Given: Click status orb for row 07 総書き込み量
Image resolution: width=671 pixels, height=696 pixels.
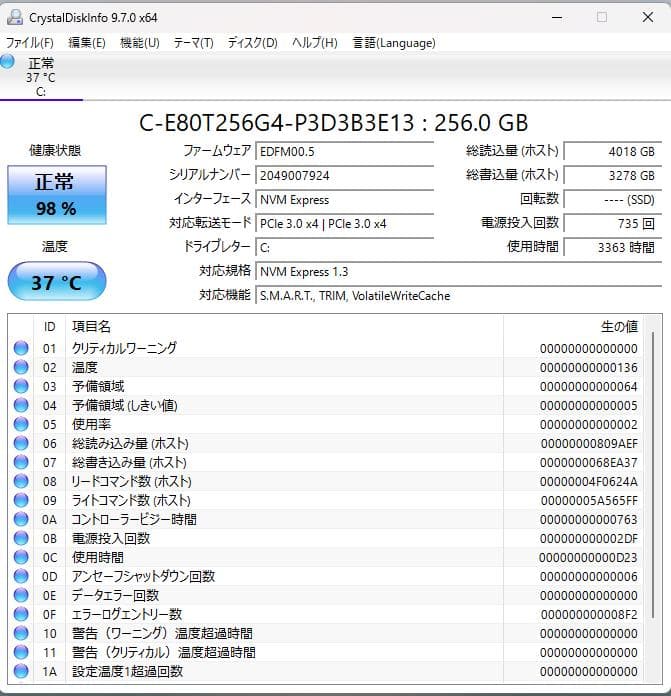Looking at the screenshot, I should point(21,462).
